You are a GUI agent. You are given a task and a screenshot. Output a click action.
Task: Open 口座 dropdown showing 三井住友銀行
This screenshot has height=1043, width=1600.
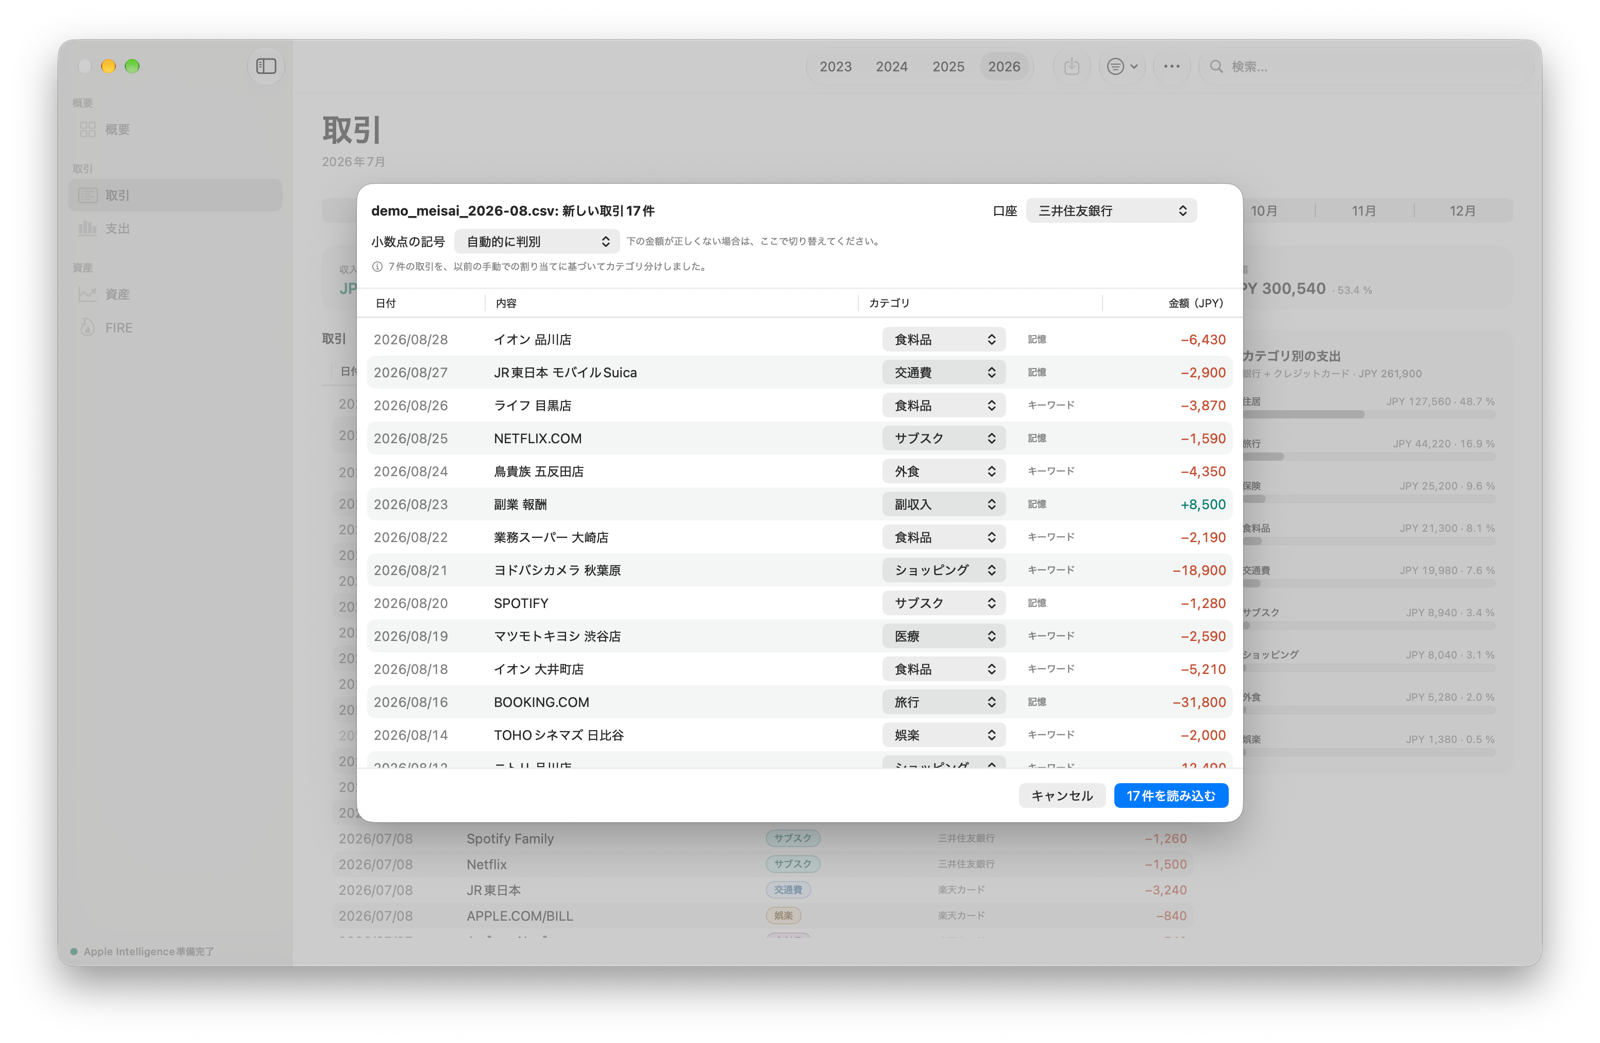pyautogui.click(x=1111, y=211)
